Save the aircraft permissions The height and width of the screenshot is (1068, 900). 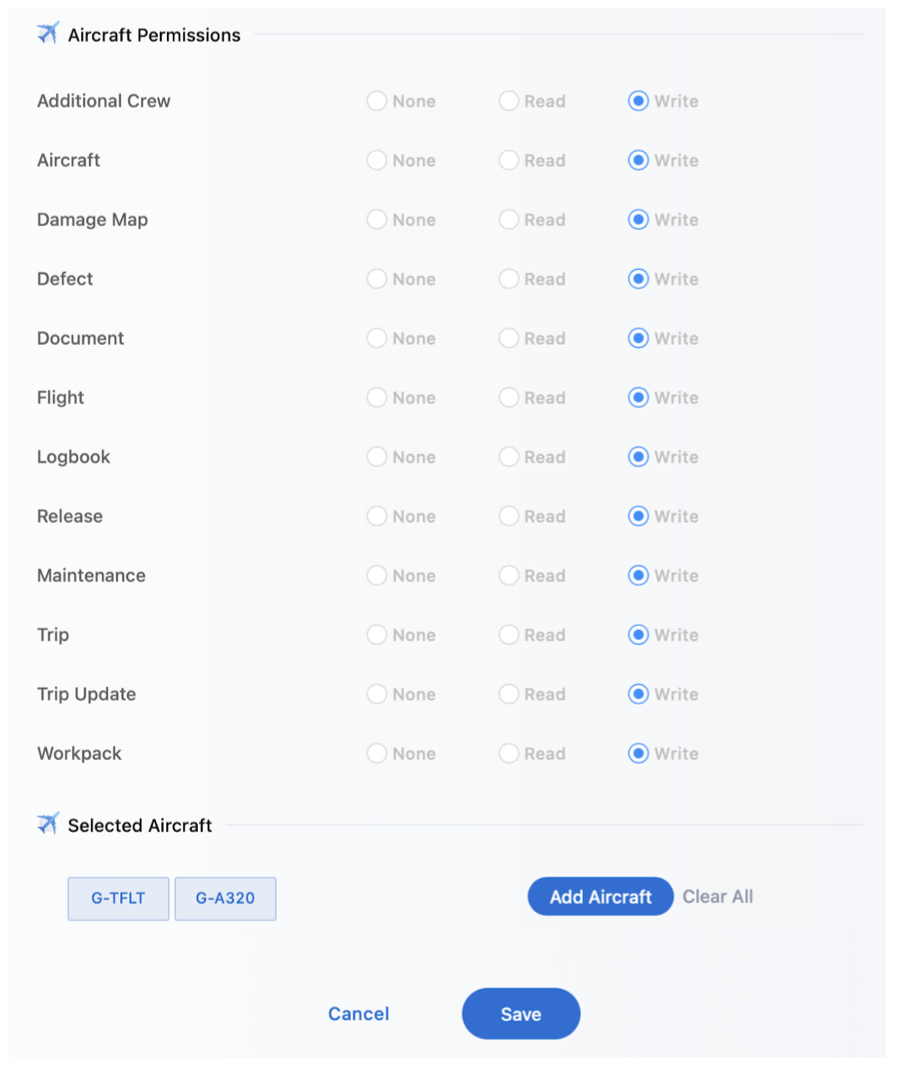coord(521,1014)
